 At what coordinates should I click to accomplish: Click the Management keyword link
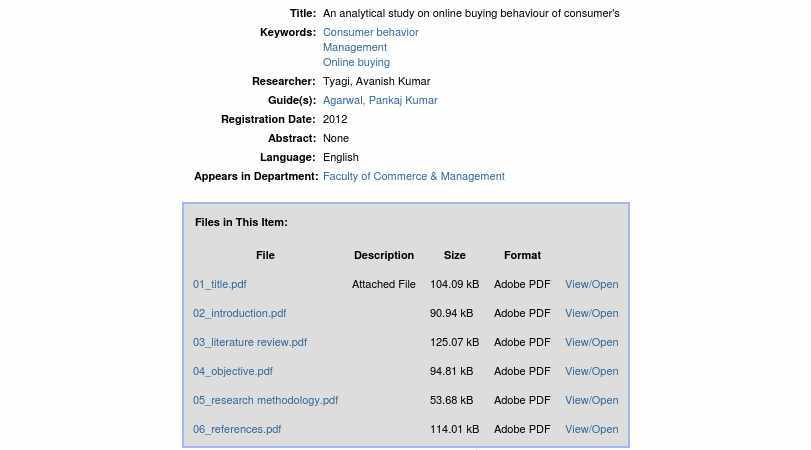tap(354, 47)
